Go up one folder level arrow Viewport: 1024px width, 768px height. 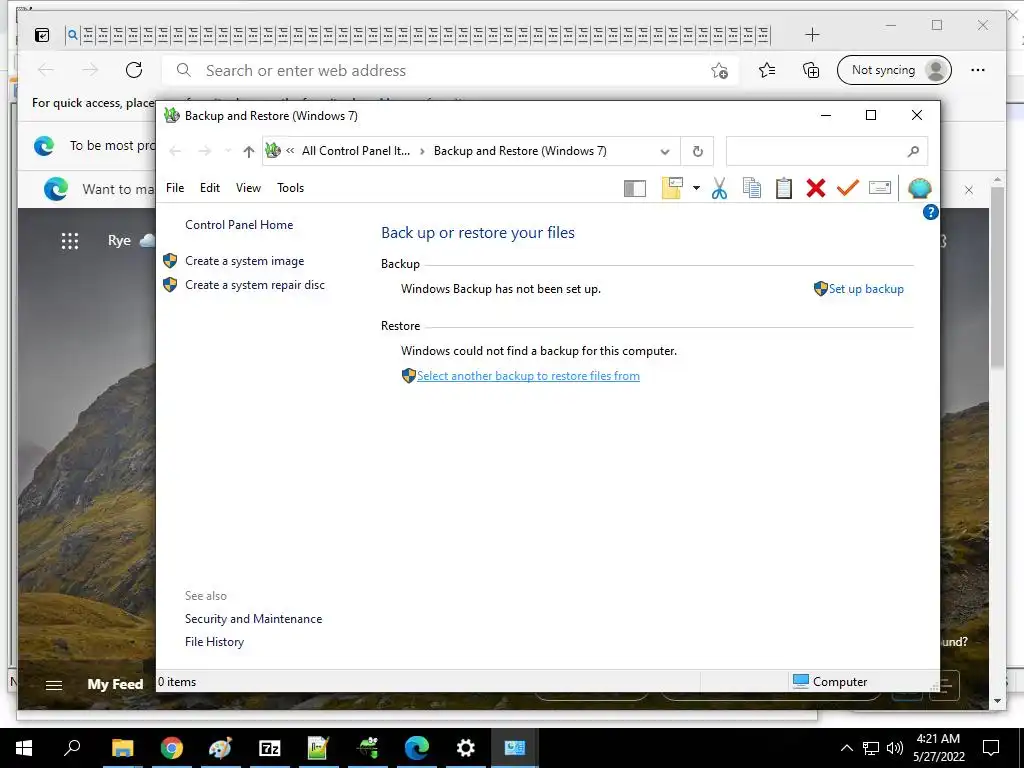[x=248, y=152]
